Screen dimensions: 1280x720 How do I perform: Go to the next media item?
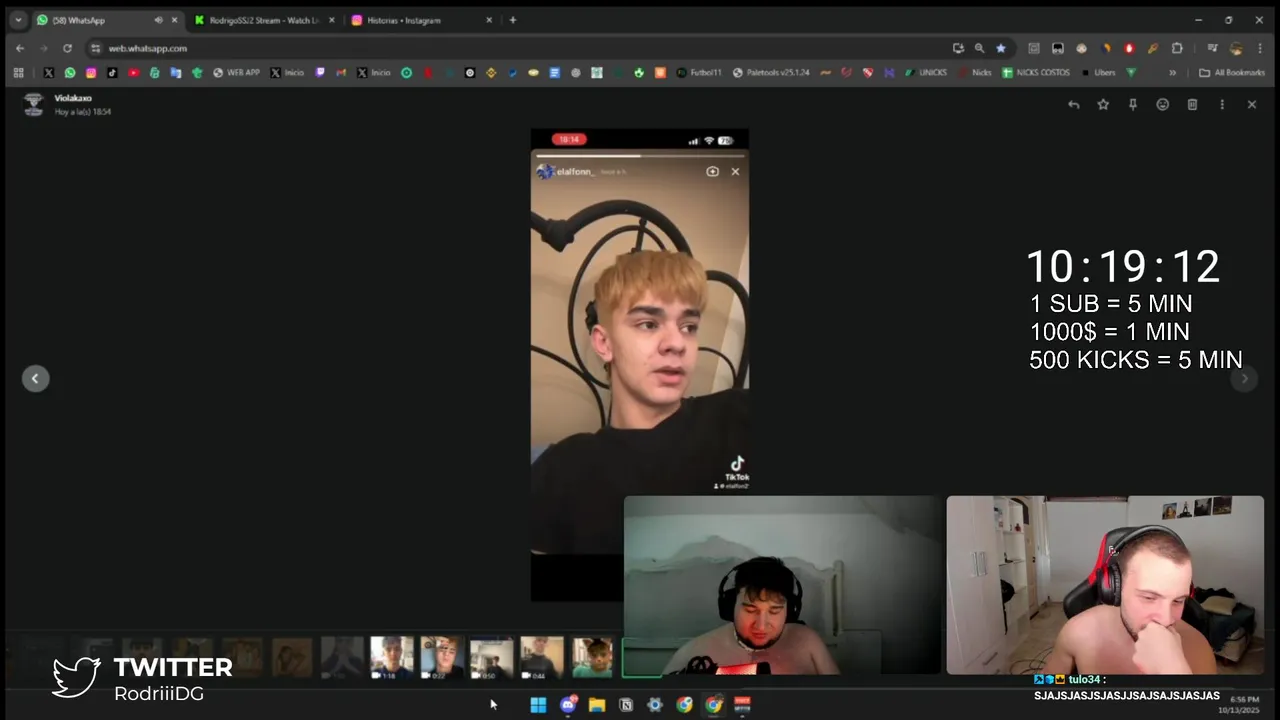pos(1244,378)
